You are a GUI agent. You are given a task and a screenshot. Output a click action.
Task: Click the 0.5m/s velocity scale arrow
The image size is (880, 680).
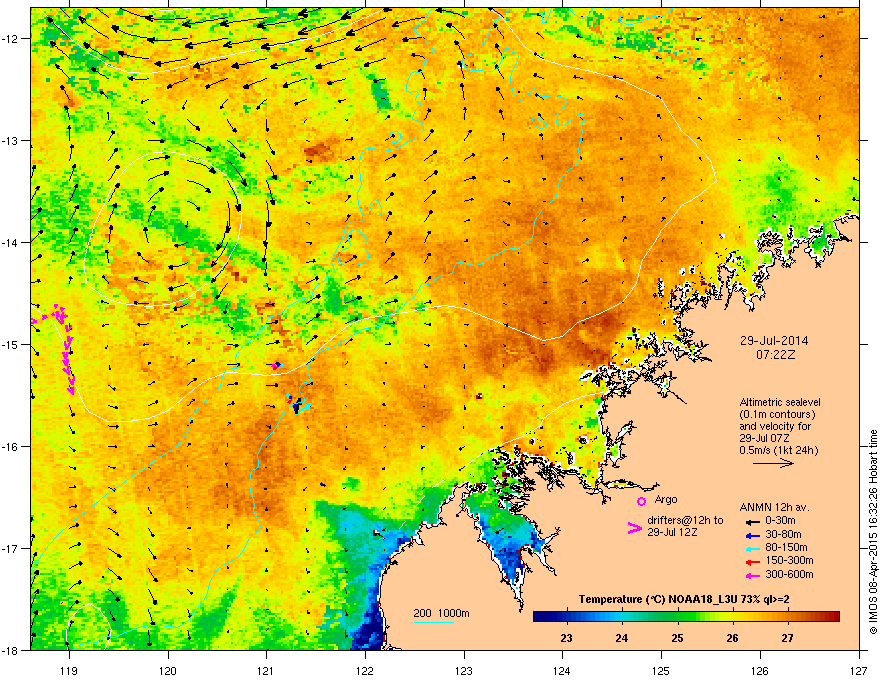(773, 463)
